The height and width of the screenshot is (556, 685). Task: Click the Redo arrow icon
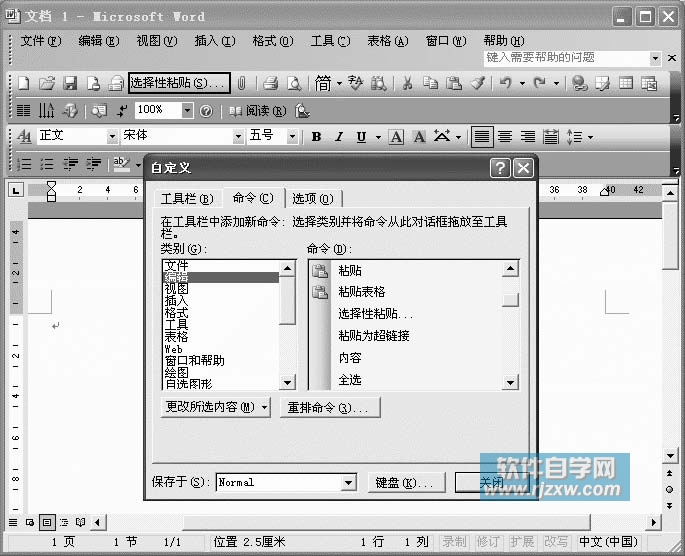pos(540,83)
